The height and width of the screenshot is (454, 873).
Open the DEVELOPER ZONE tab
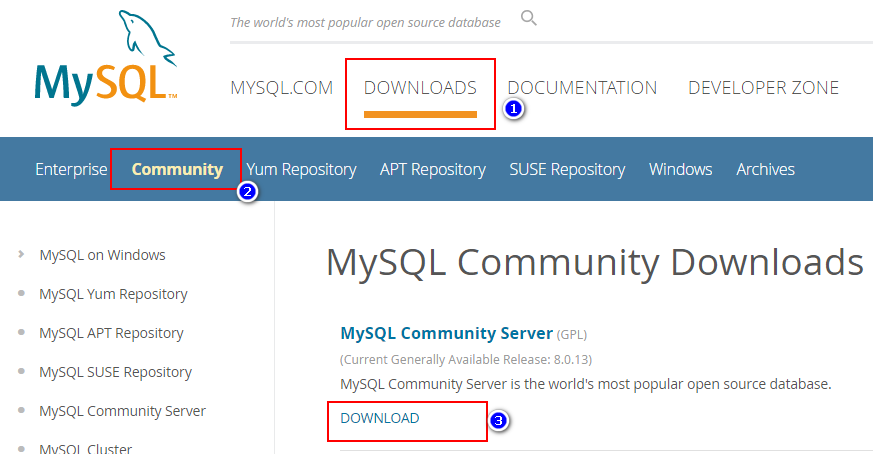click(x=763, y=87)
